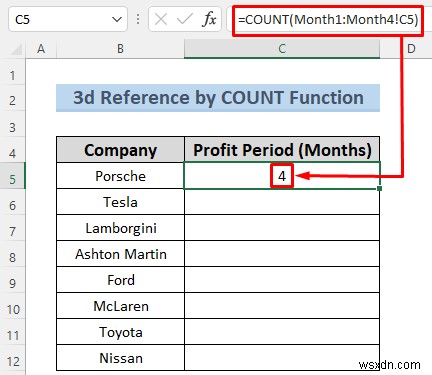
Task: Select column D header
Action: [411, 49]
